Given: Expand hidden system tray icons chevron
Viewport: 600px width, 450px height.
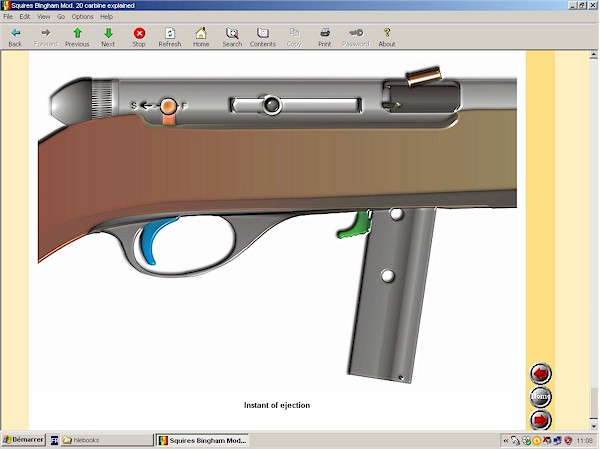Looking at the screenshot, I should click(506, 441).
